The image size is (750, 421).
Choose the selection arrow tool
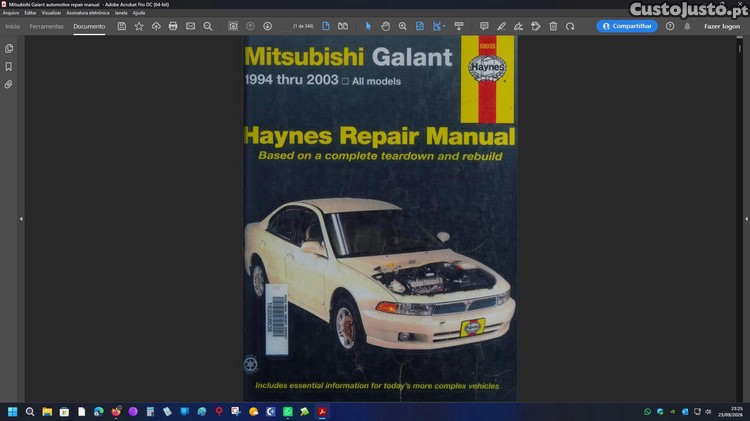pyautogui.click(x=368, y=26)
